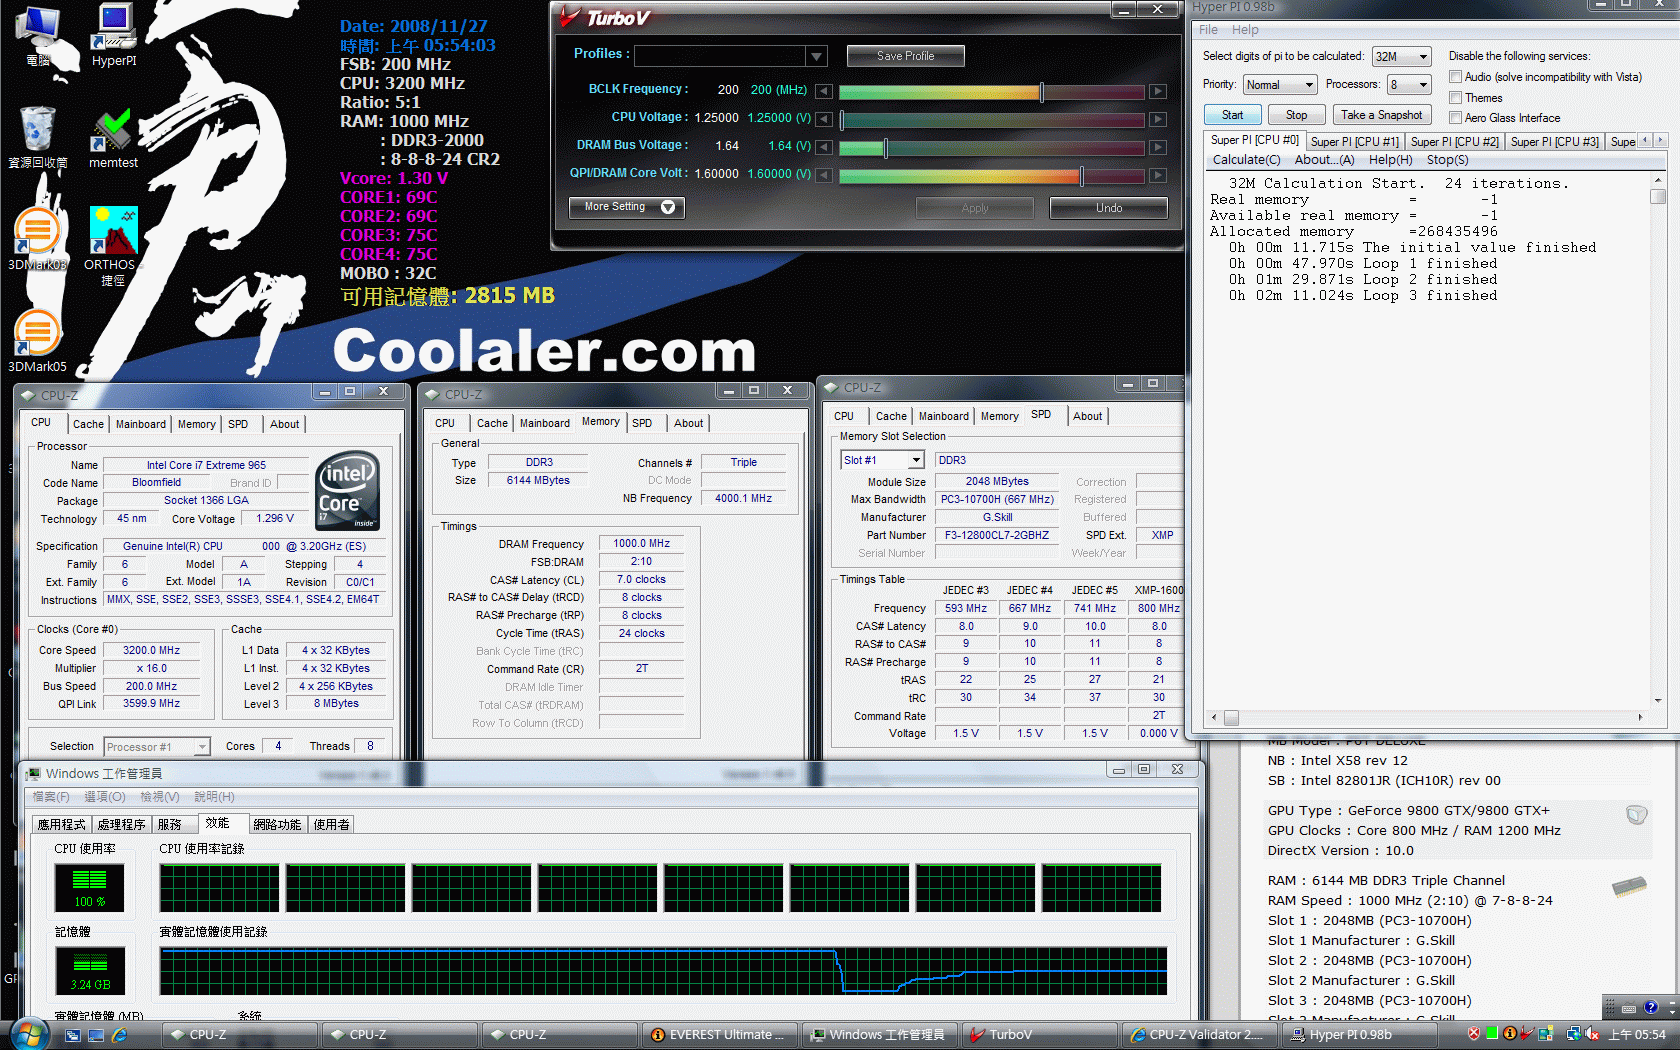Toggle the Themes checkbox in Hyper PI
Image resolution: width=1680 pixels, height=1050 pixels.
point(1456,98)
